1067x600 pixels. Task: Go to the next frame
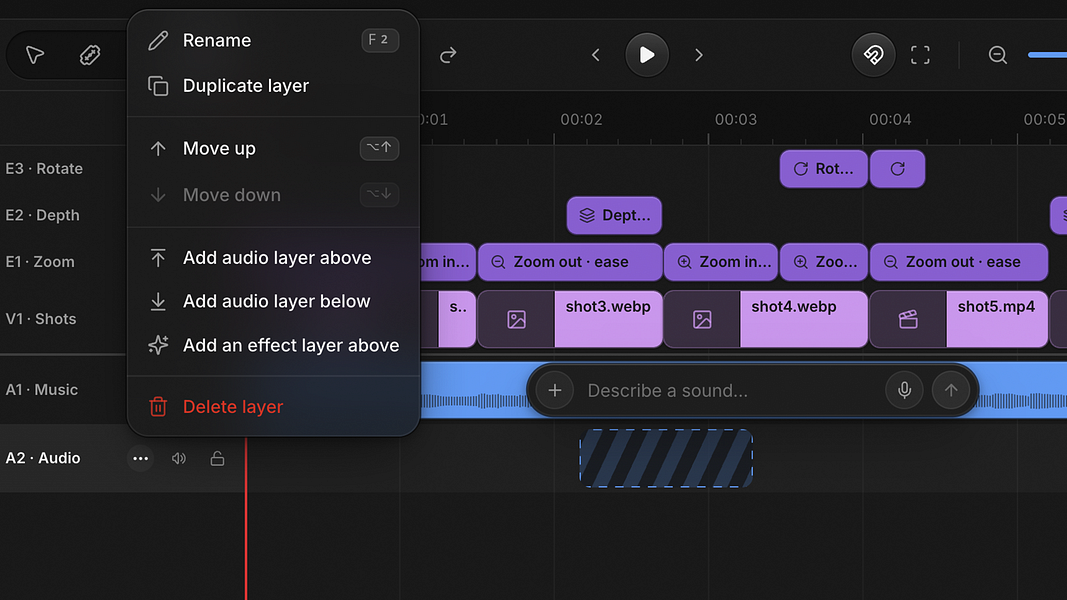pos(699,55)
